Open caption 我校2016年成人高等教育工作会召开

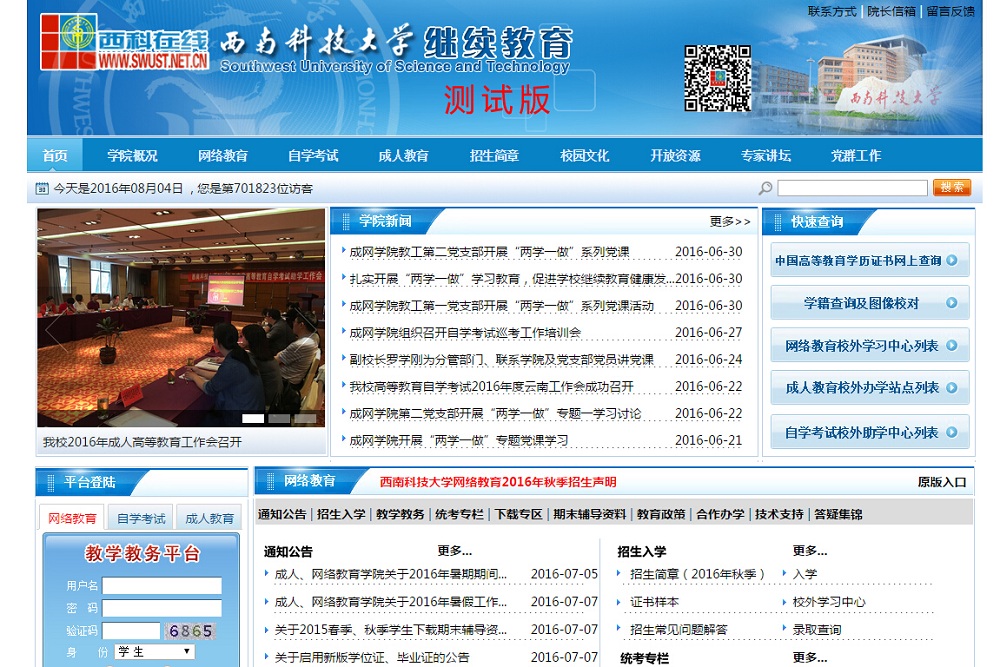[142, 442]
